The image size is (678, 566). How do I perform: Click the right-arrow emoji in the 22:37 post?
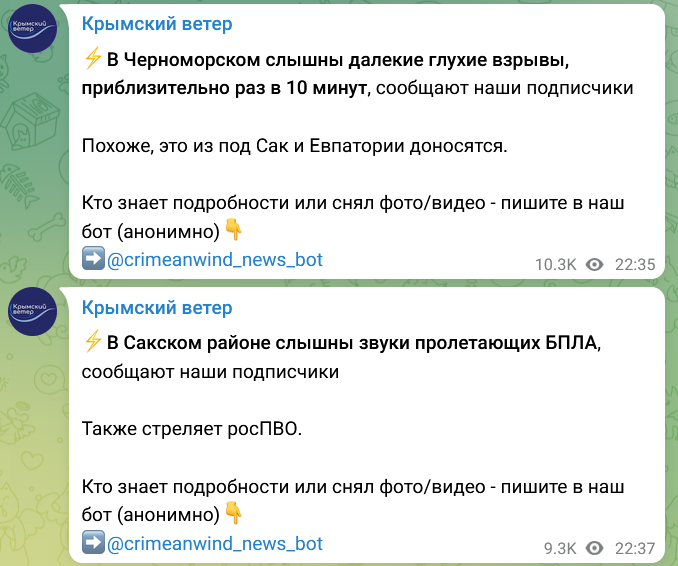click(93, 544)
